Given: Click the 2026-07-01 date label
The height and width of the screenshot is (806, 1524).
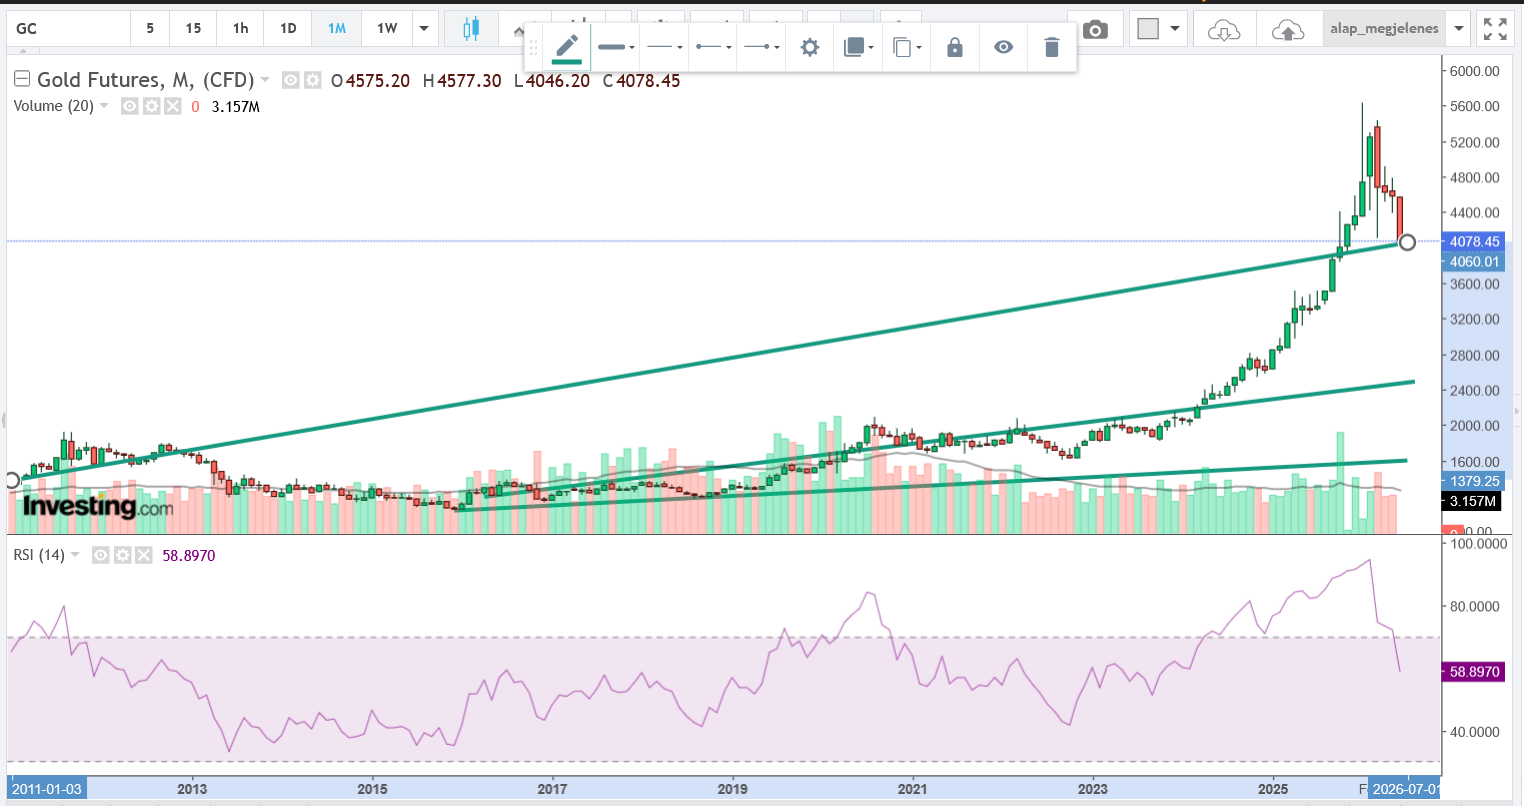Looking at the screenshot, I should [x=1405, y=789].
